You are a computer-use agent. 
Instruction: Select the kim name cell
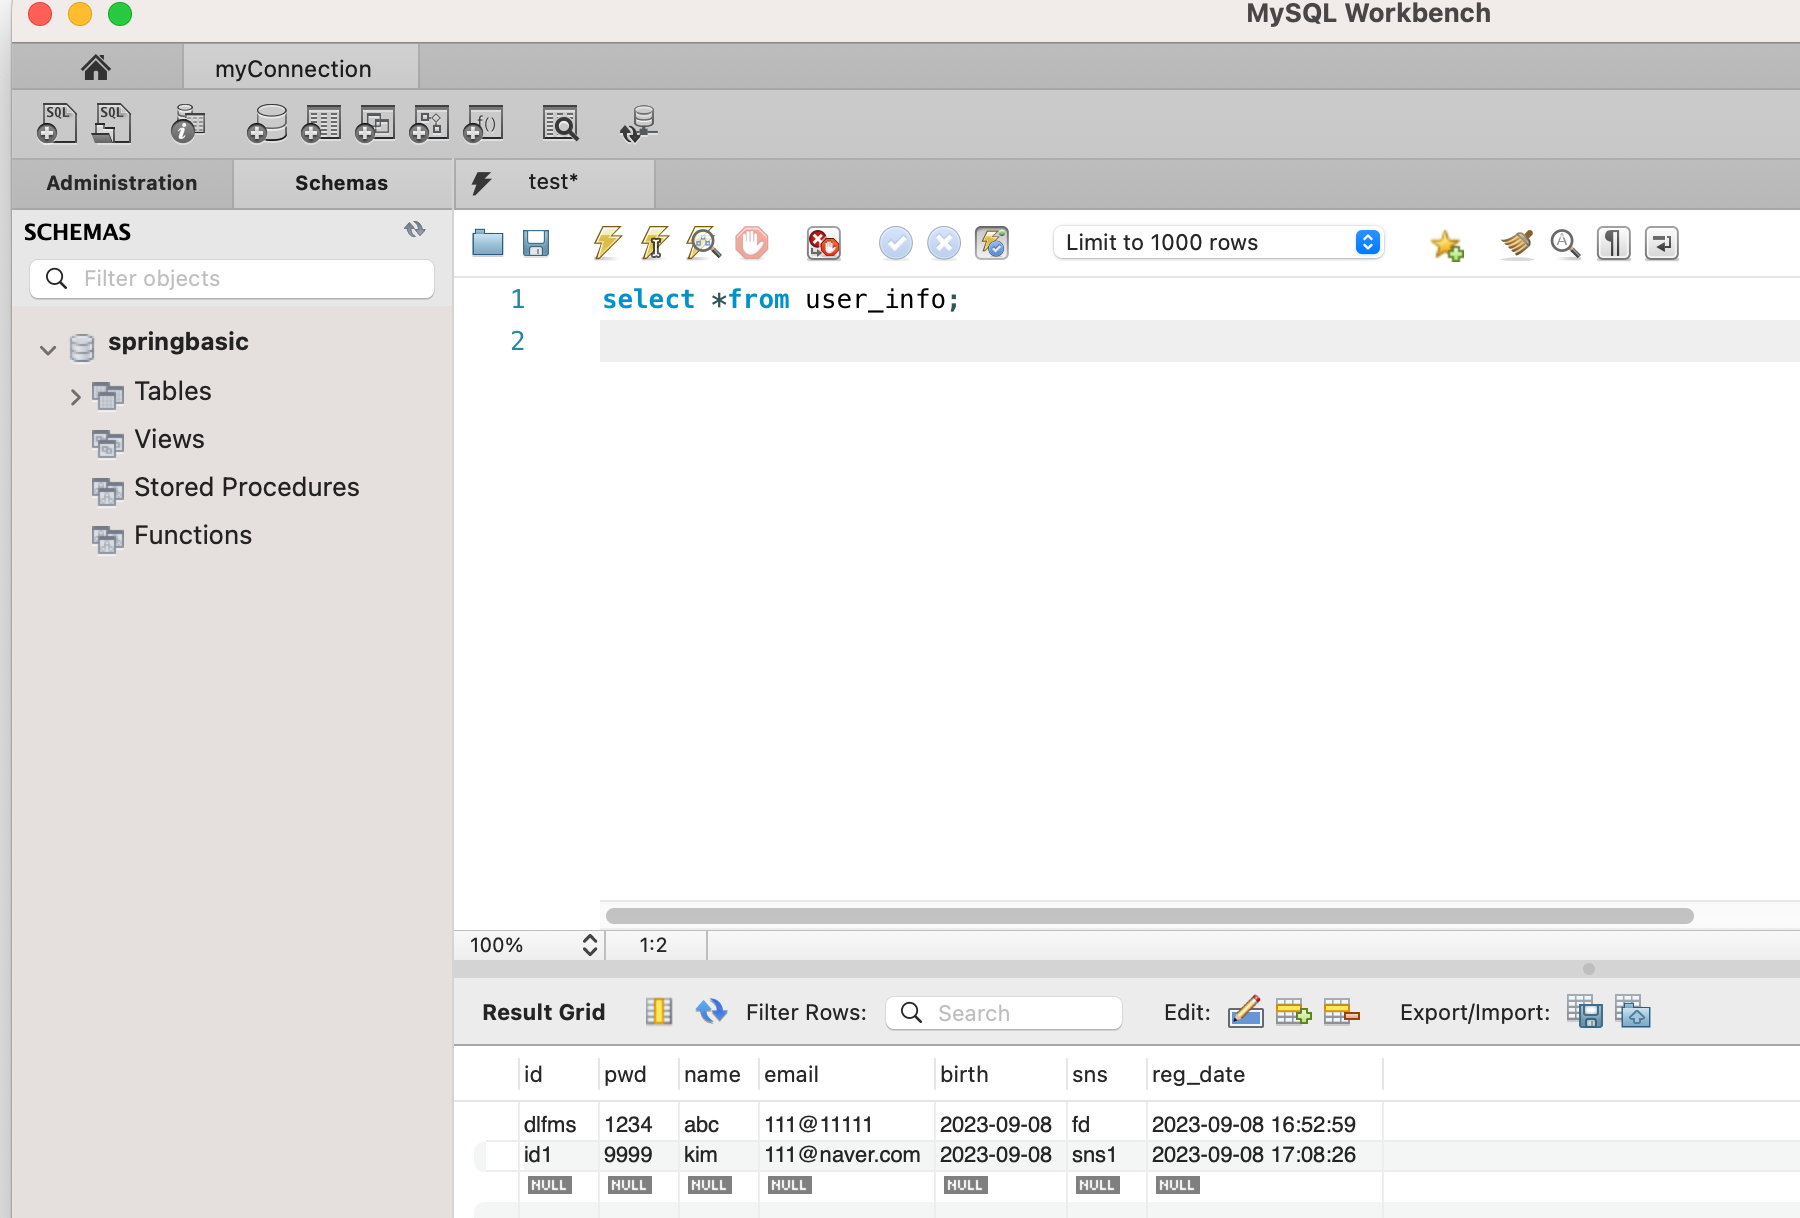point(718,1155)
